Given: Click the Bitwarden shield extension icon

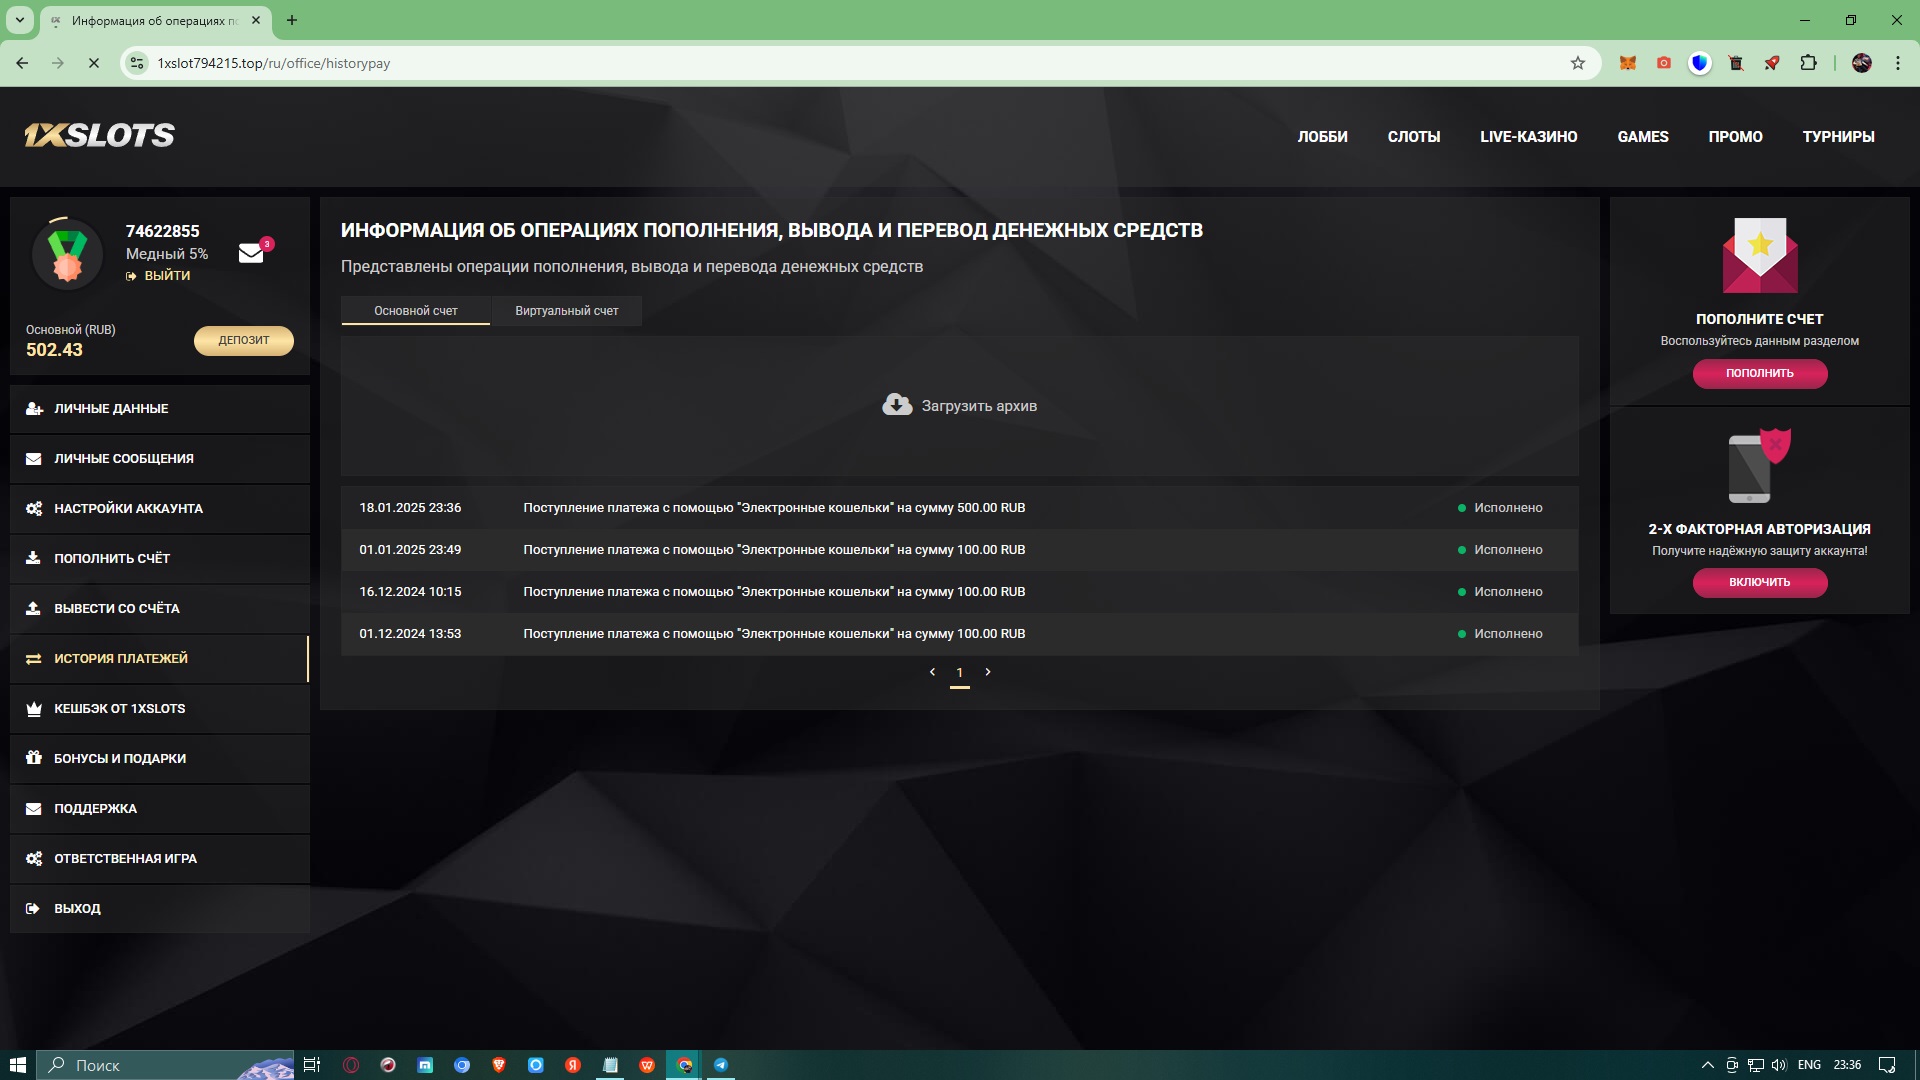Looking at the screenshot, I should tap(1699, 63).
